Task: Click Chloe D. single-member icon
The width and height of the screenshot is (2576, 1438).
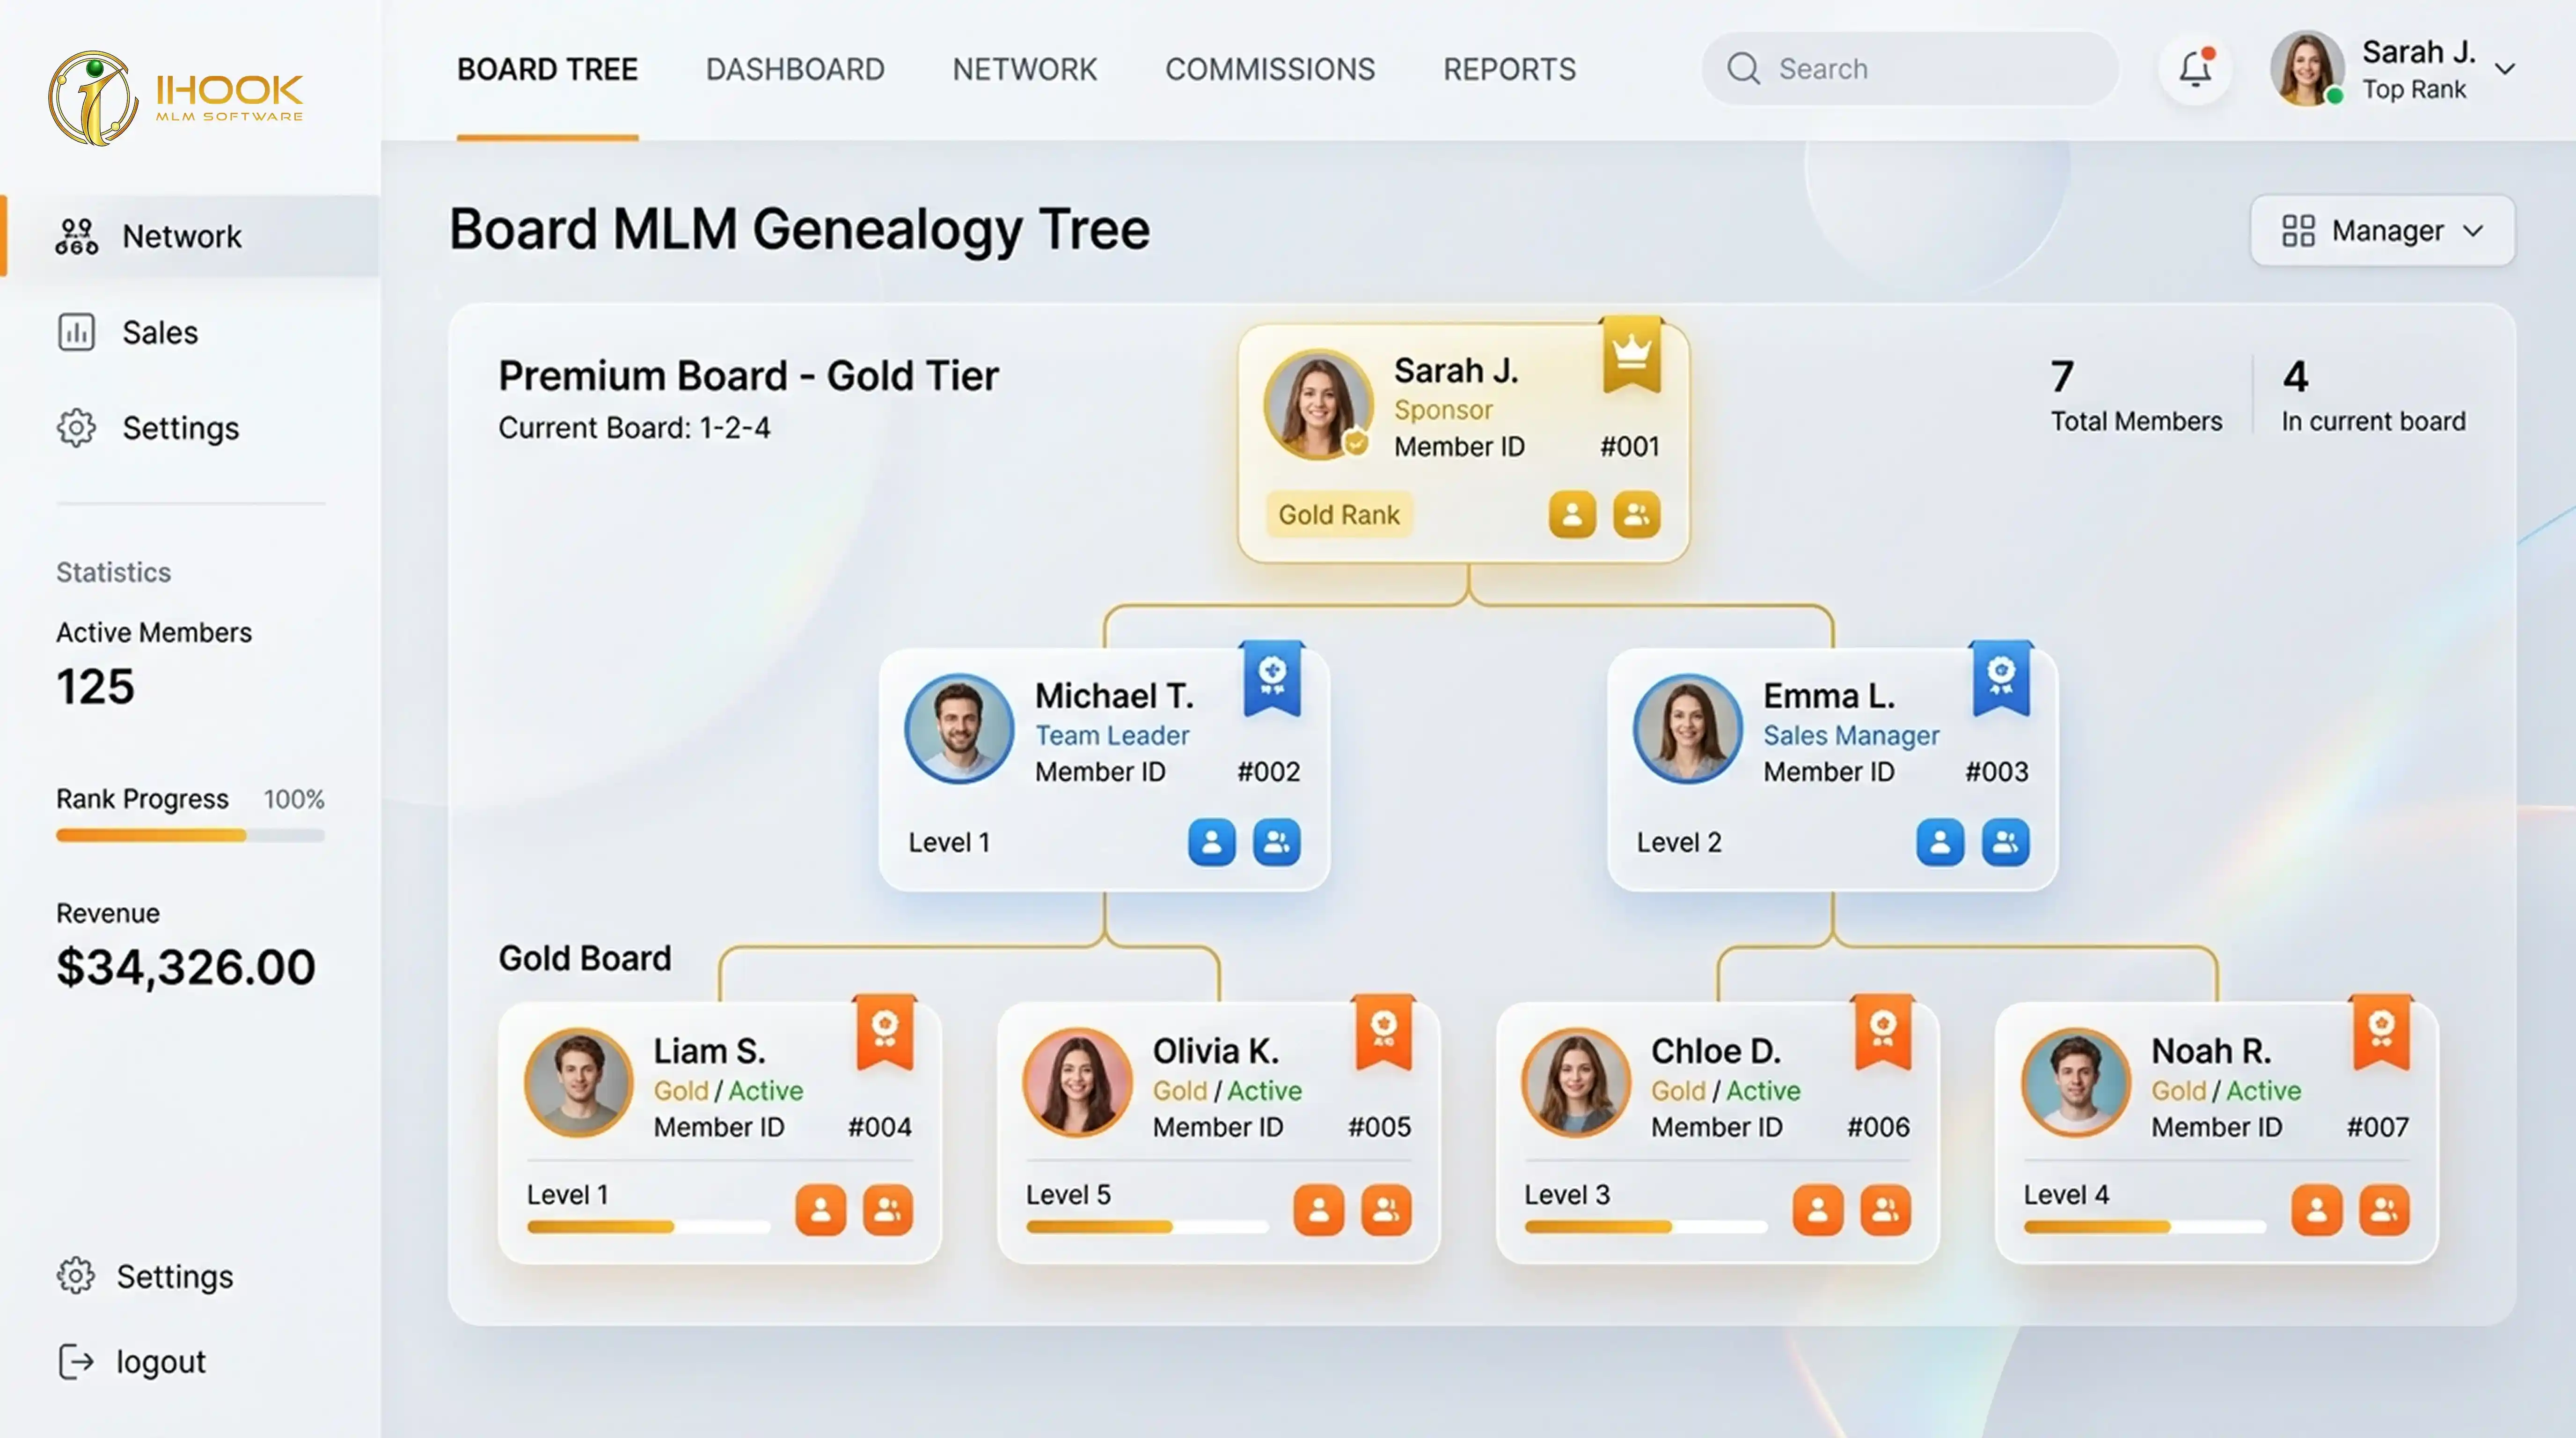Action: [x=1818, y=1210]
